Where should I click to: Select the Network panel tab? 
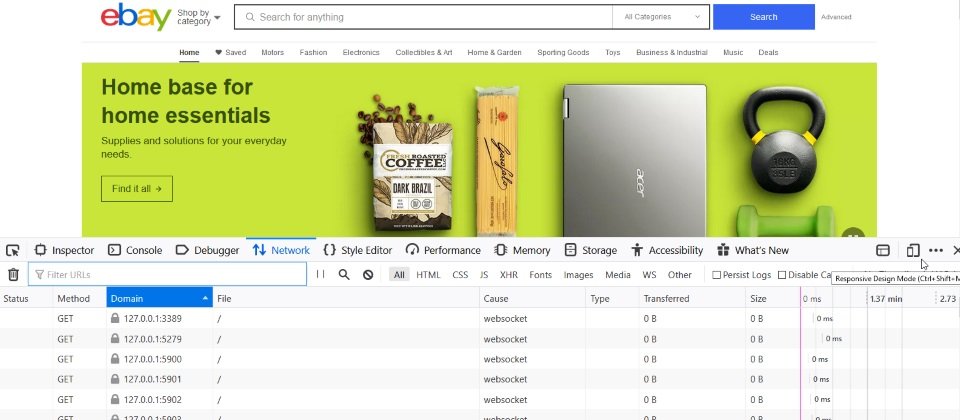coord(281,250)
